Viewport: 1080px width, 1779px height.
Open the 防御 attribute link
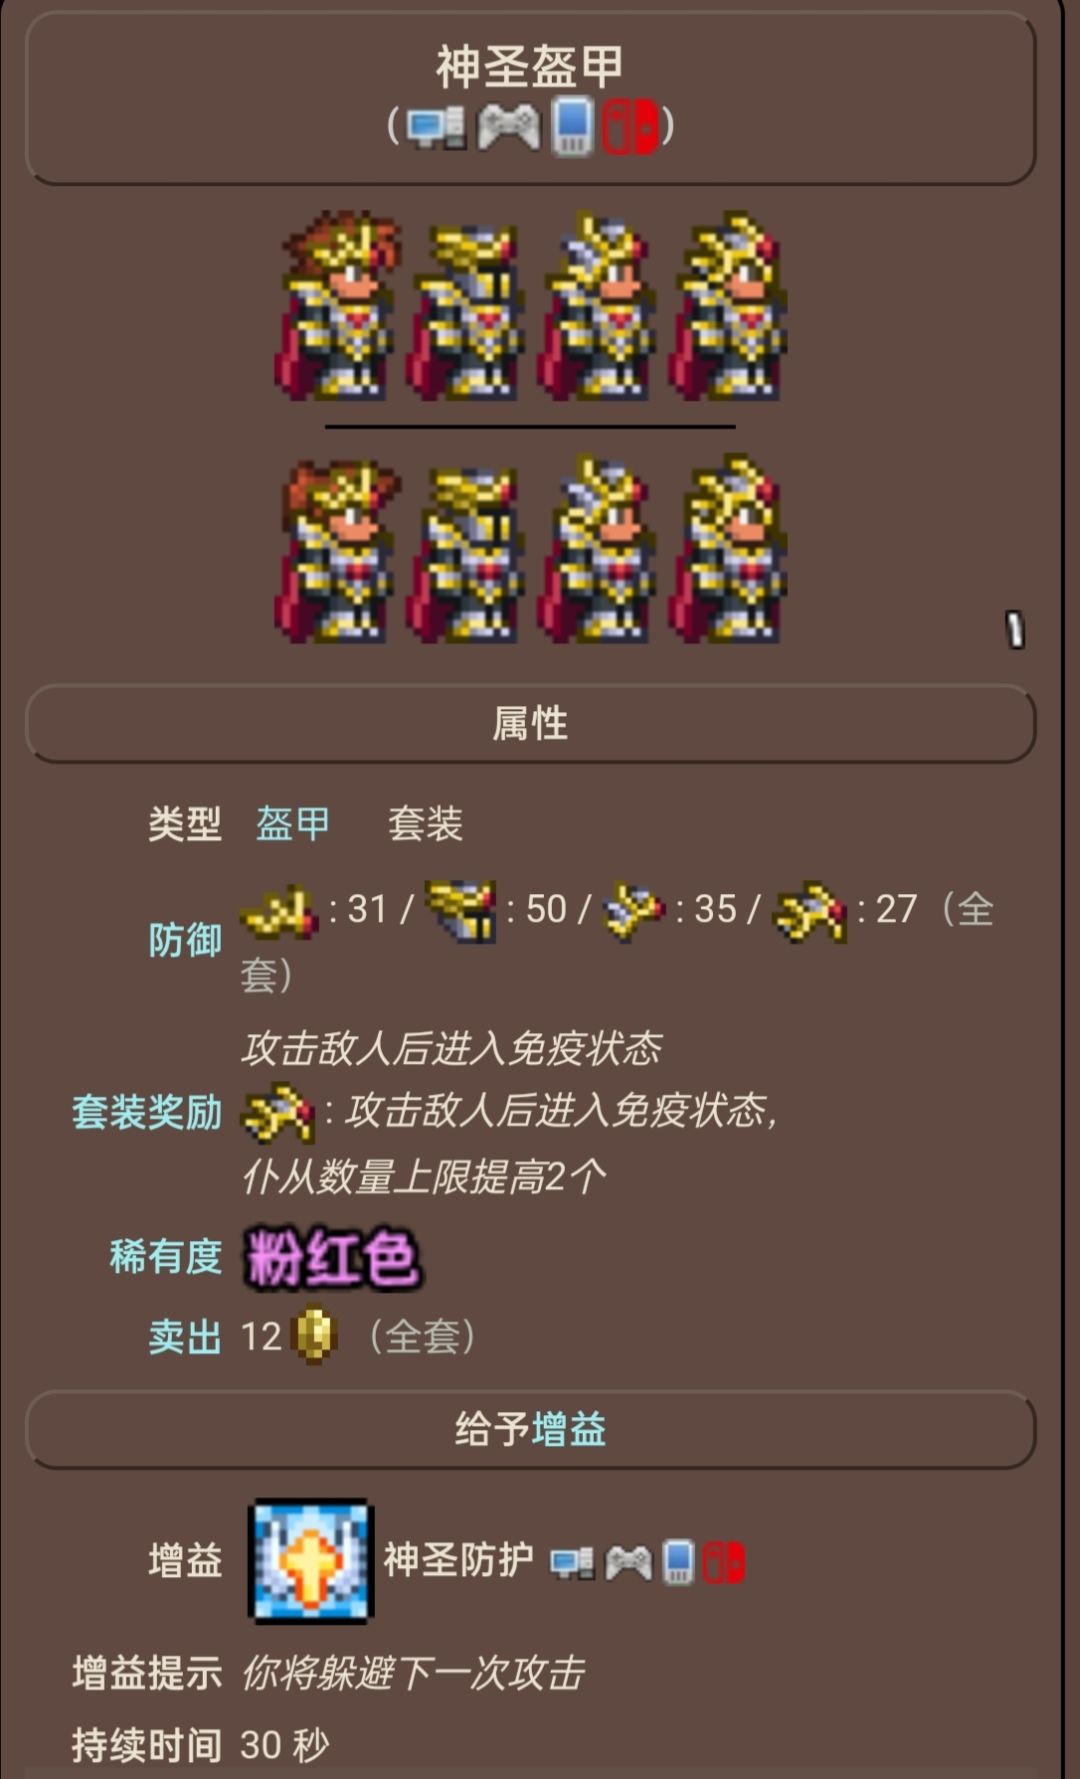pos(185,940)
